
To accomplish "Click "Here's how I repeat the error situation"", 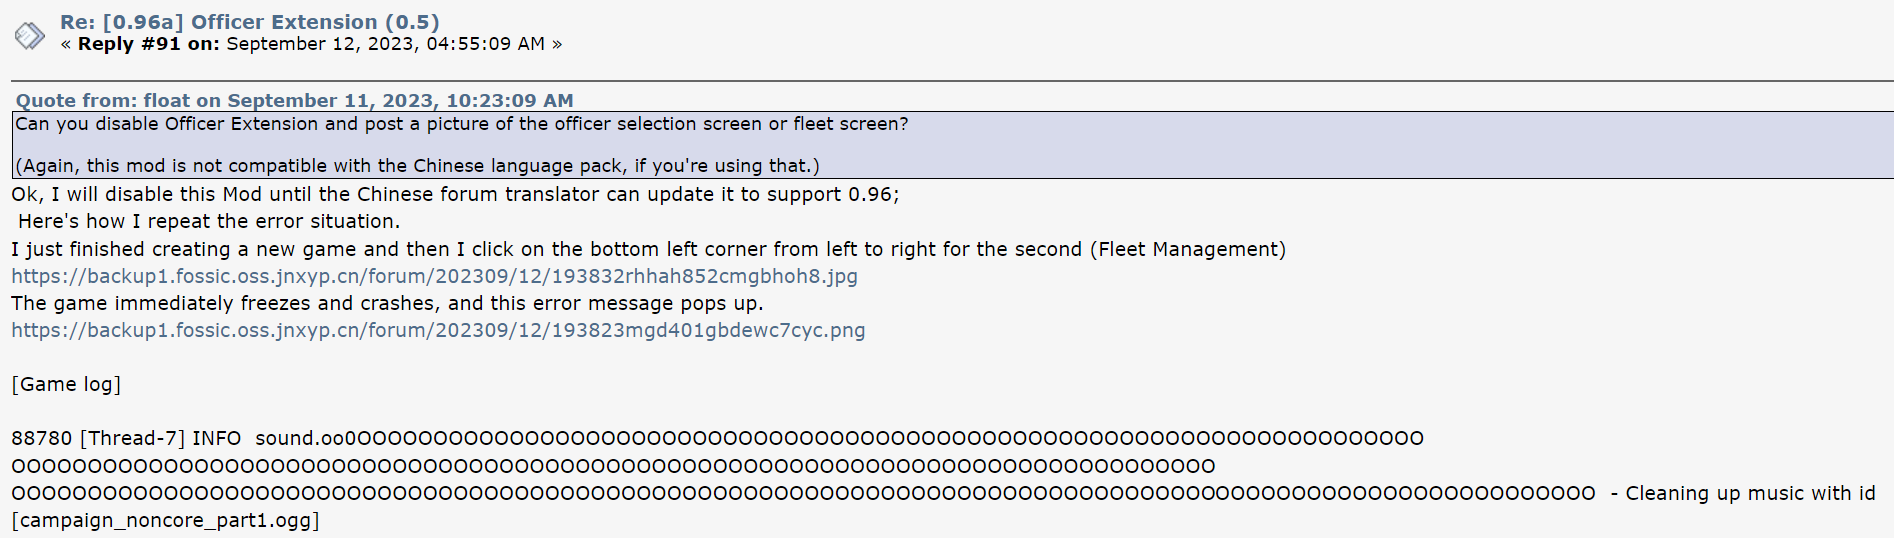I will tap(208, 221).
